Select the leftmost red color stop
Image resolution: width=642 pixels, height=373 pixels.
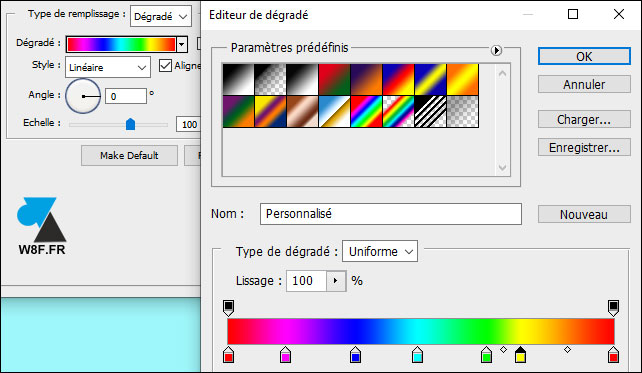click(228, 355)
